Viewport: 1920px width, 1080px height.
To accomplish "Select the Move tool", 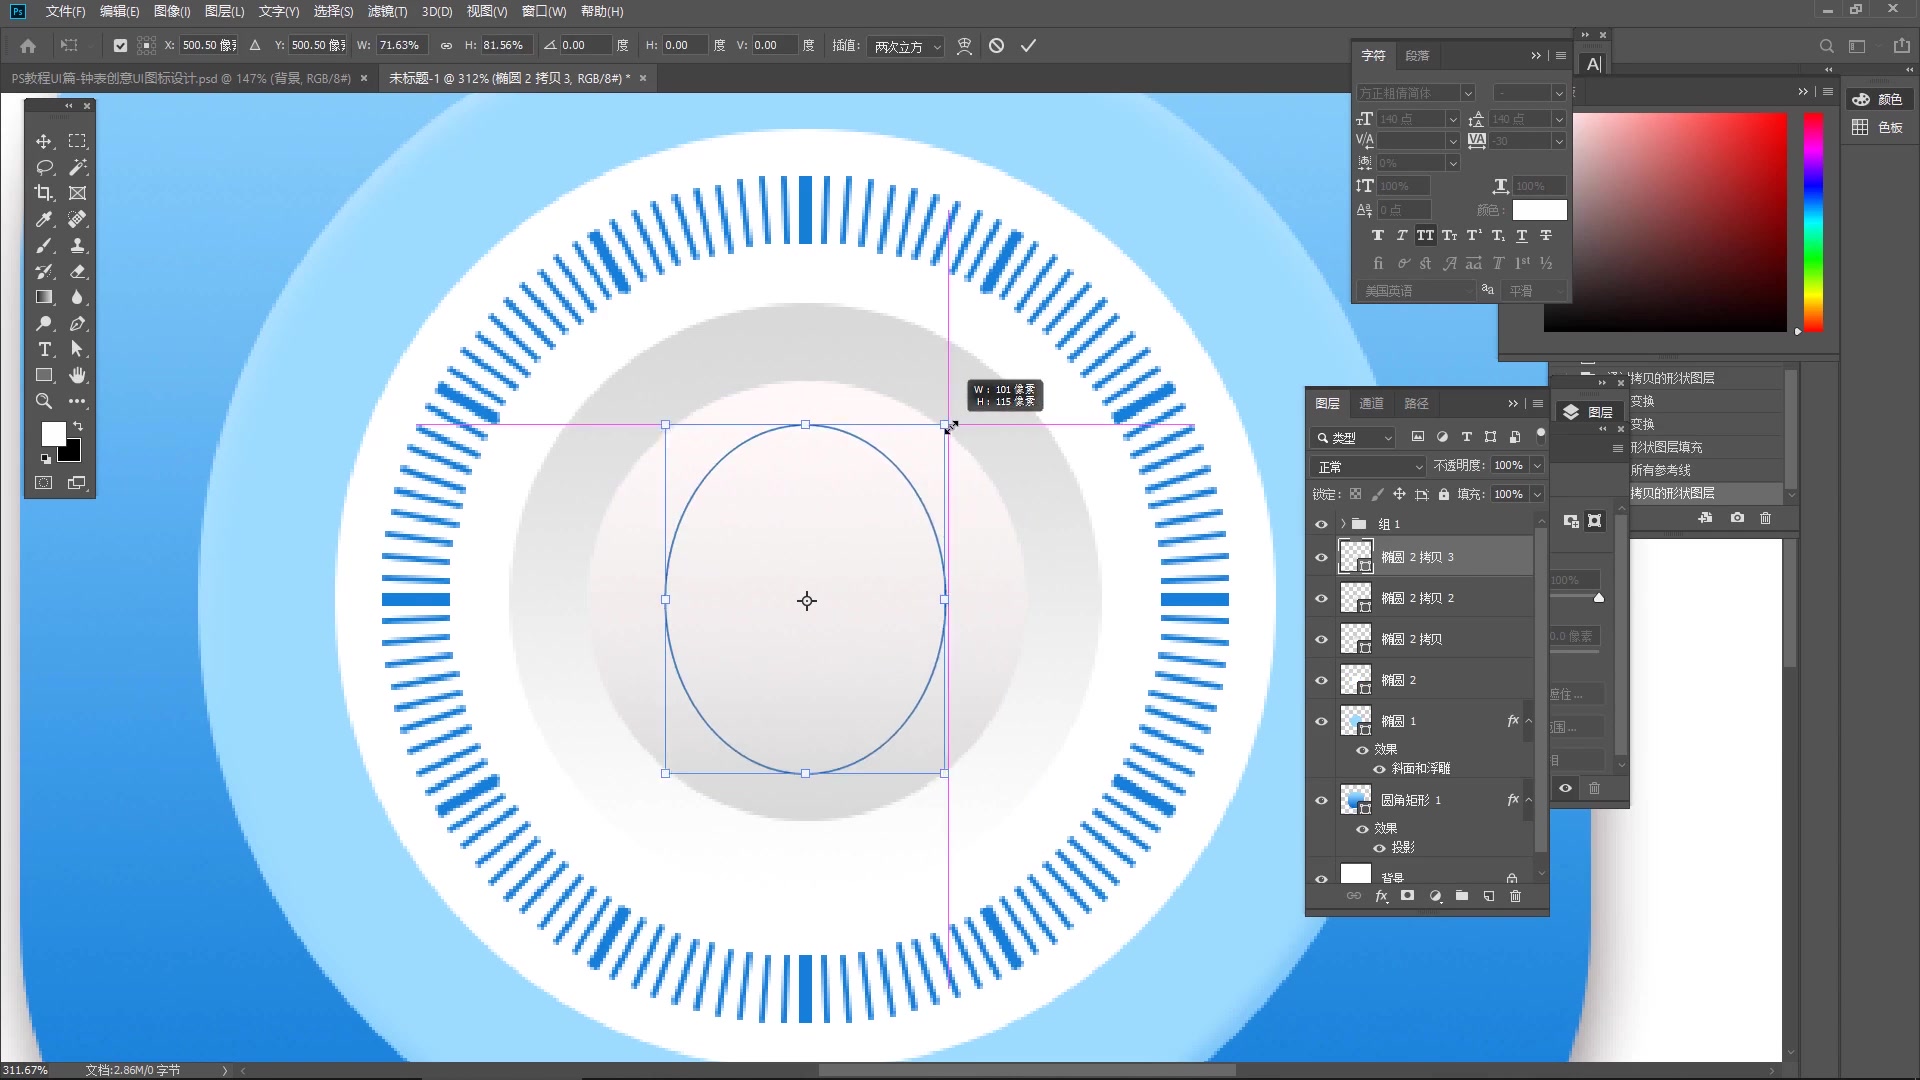I will (x=44, y=141).
